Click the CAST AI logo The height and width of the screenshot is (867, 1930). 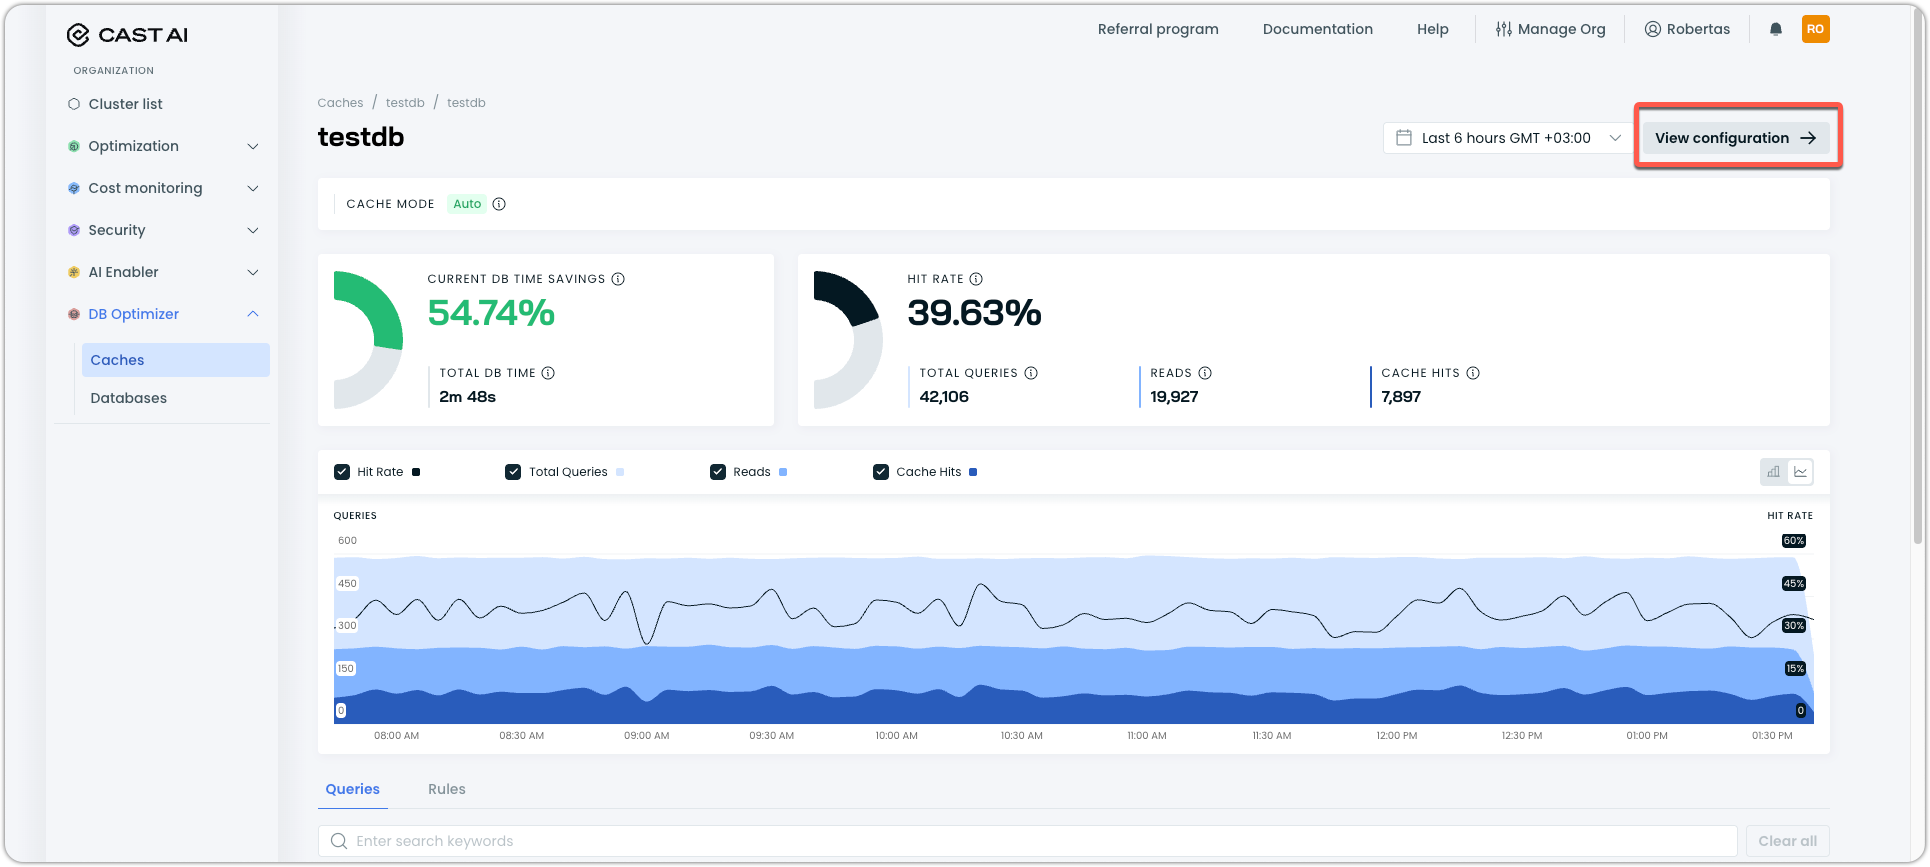[x=127, y=35]
